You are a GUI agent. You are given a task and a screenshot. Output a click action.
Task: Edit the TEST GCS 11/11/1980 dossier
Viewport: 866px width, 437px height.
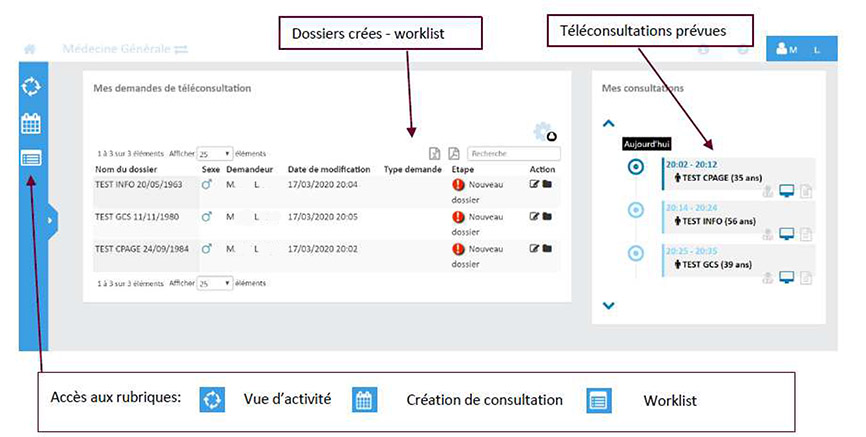click(534, 217)
